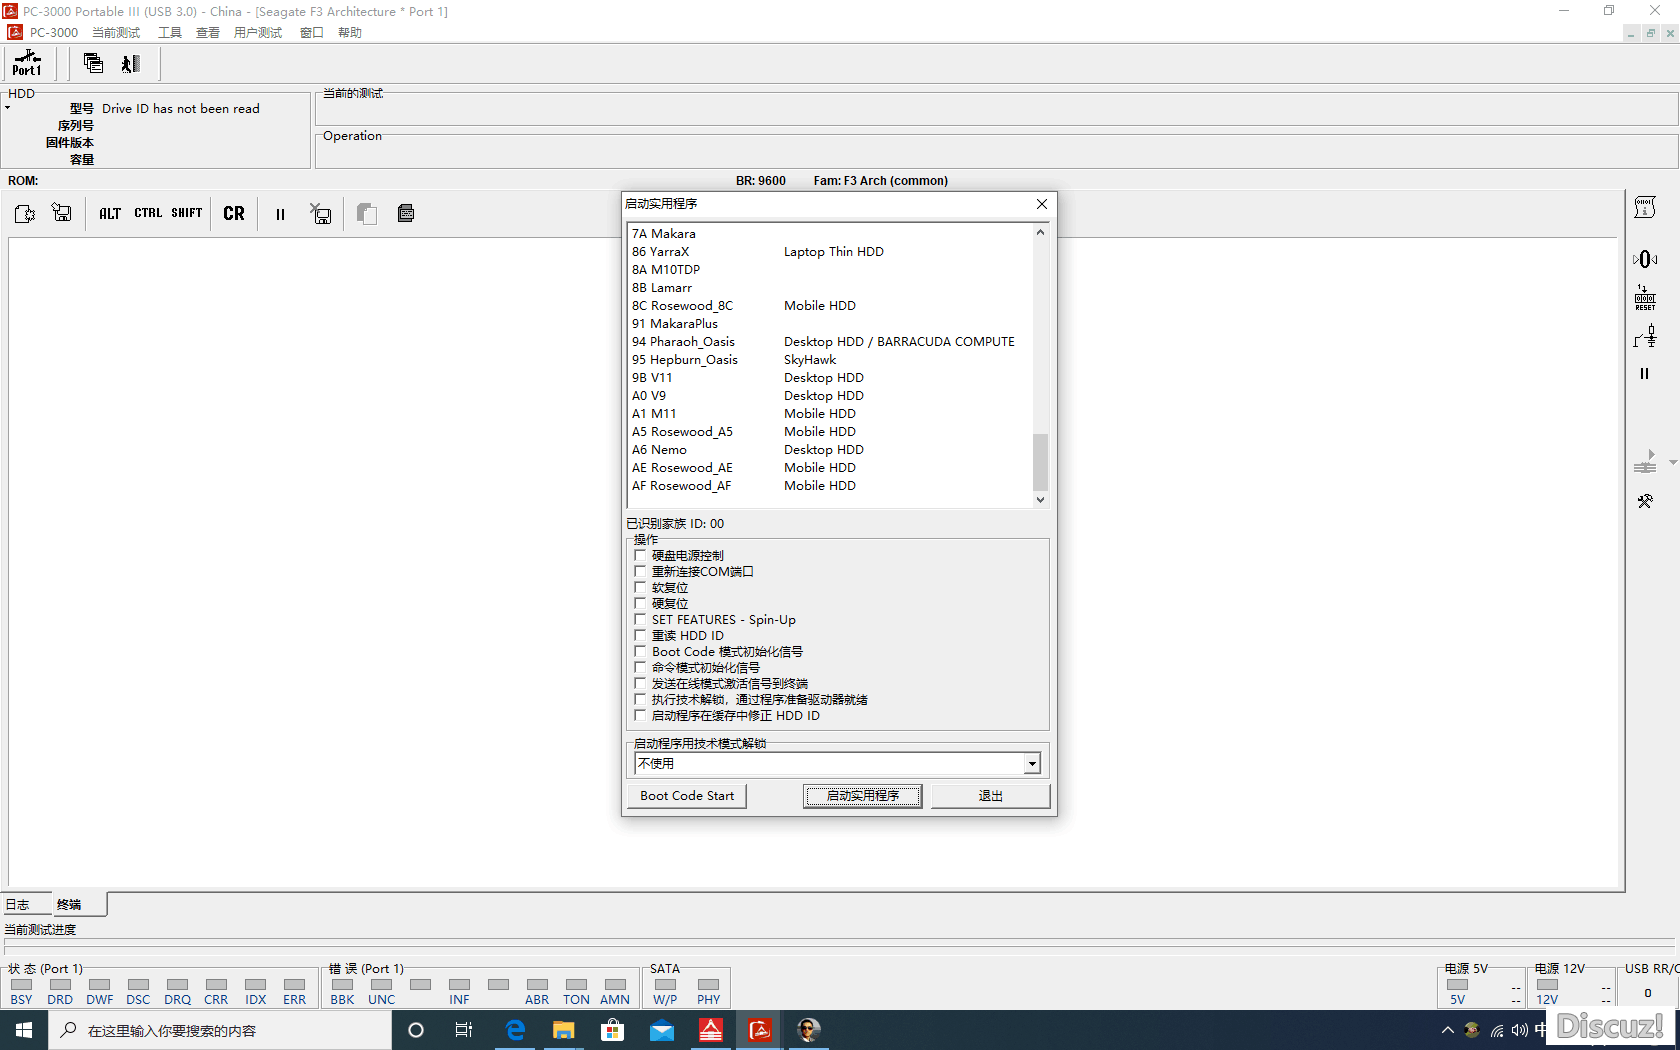
Task: Select 86 YarraX family row
Action: point(830,252)
